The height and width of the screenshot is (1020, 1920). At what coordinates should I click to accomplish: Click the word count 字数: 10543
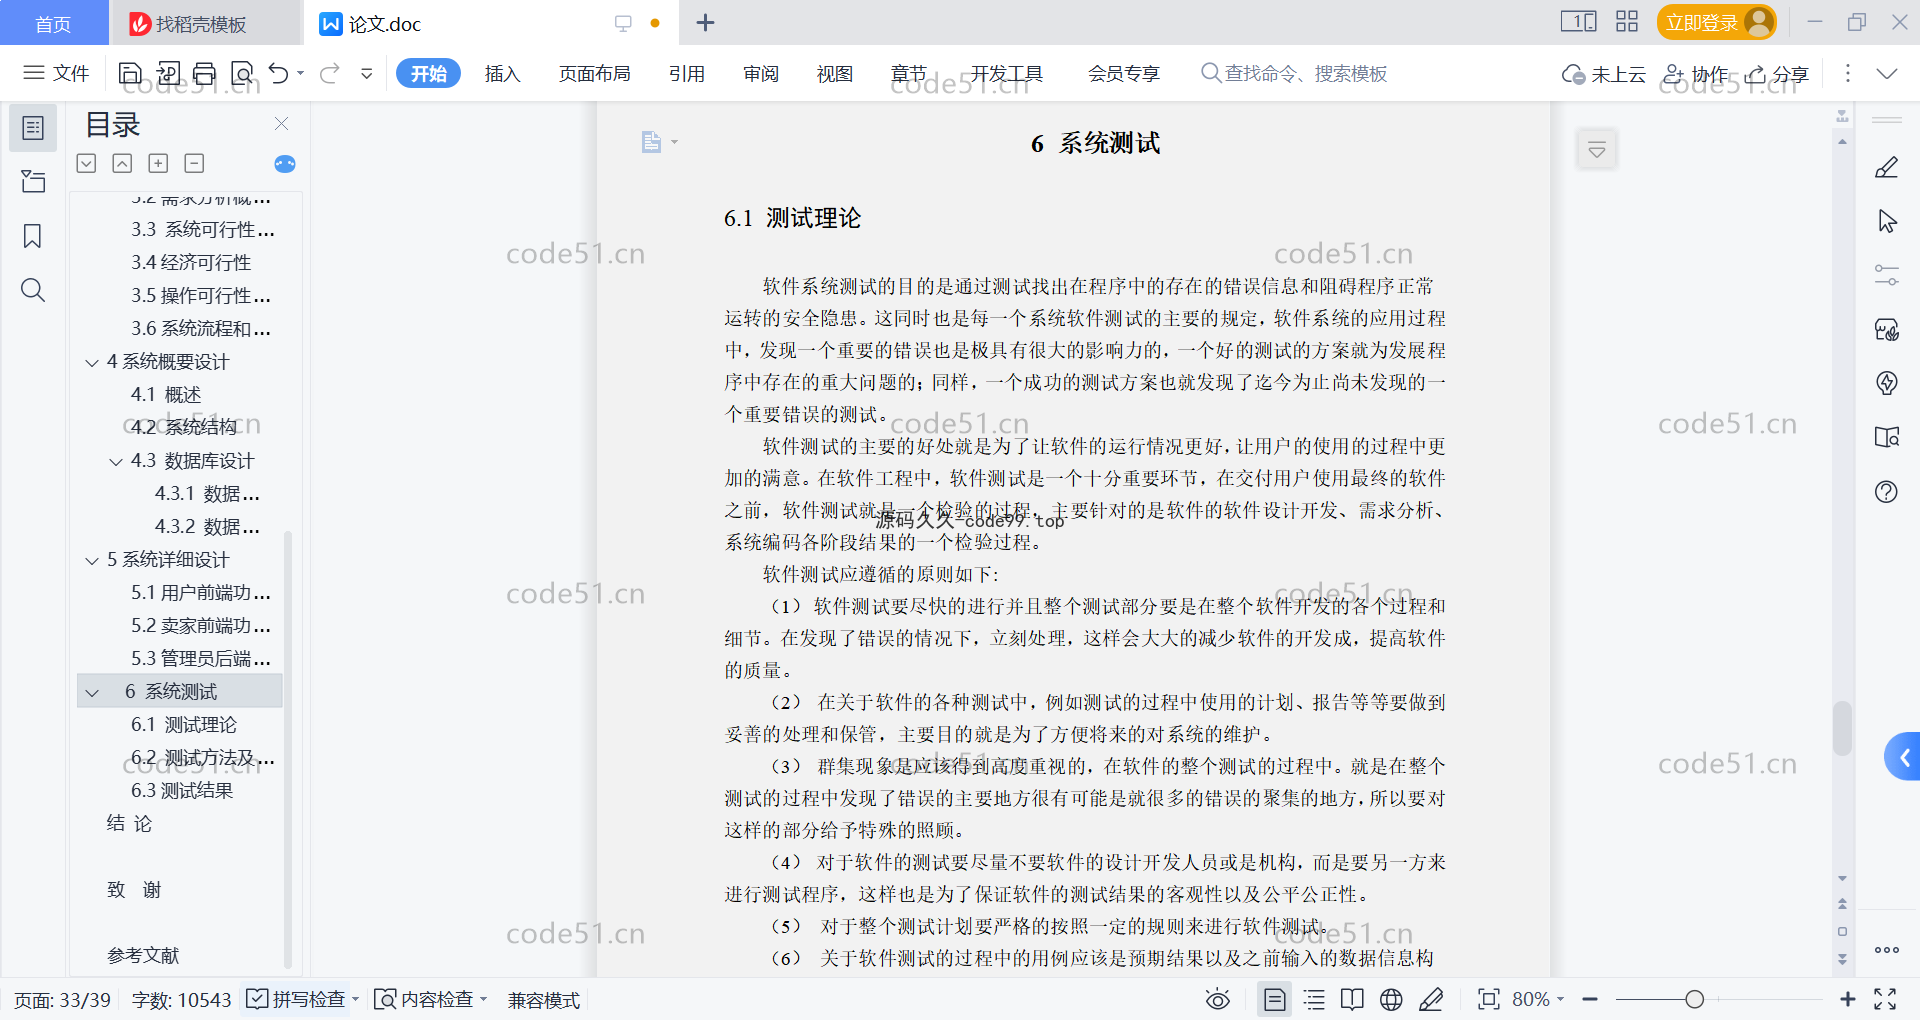(181, 999)
